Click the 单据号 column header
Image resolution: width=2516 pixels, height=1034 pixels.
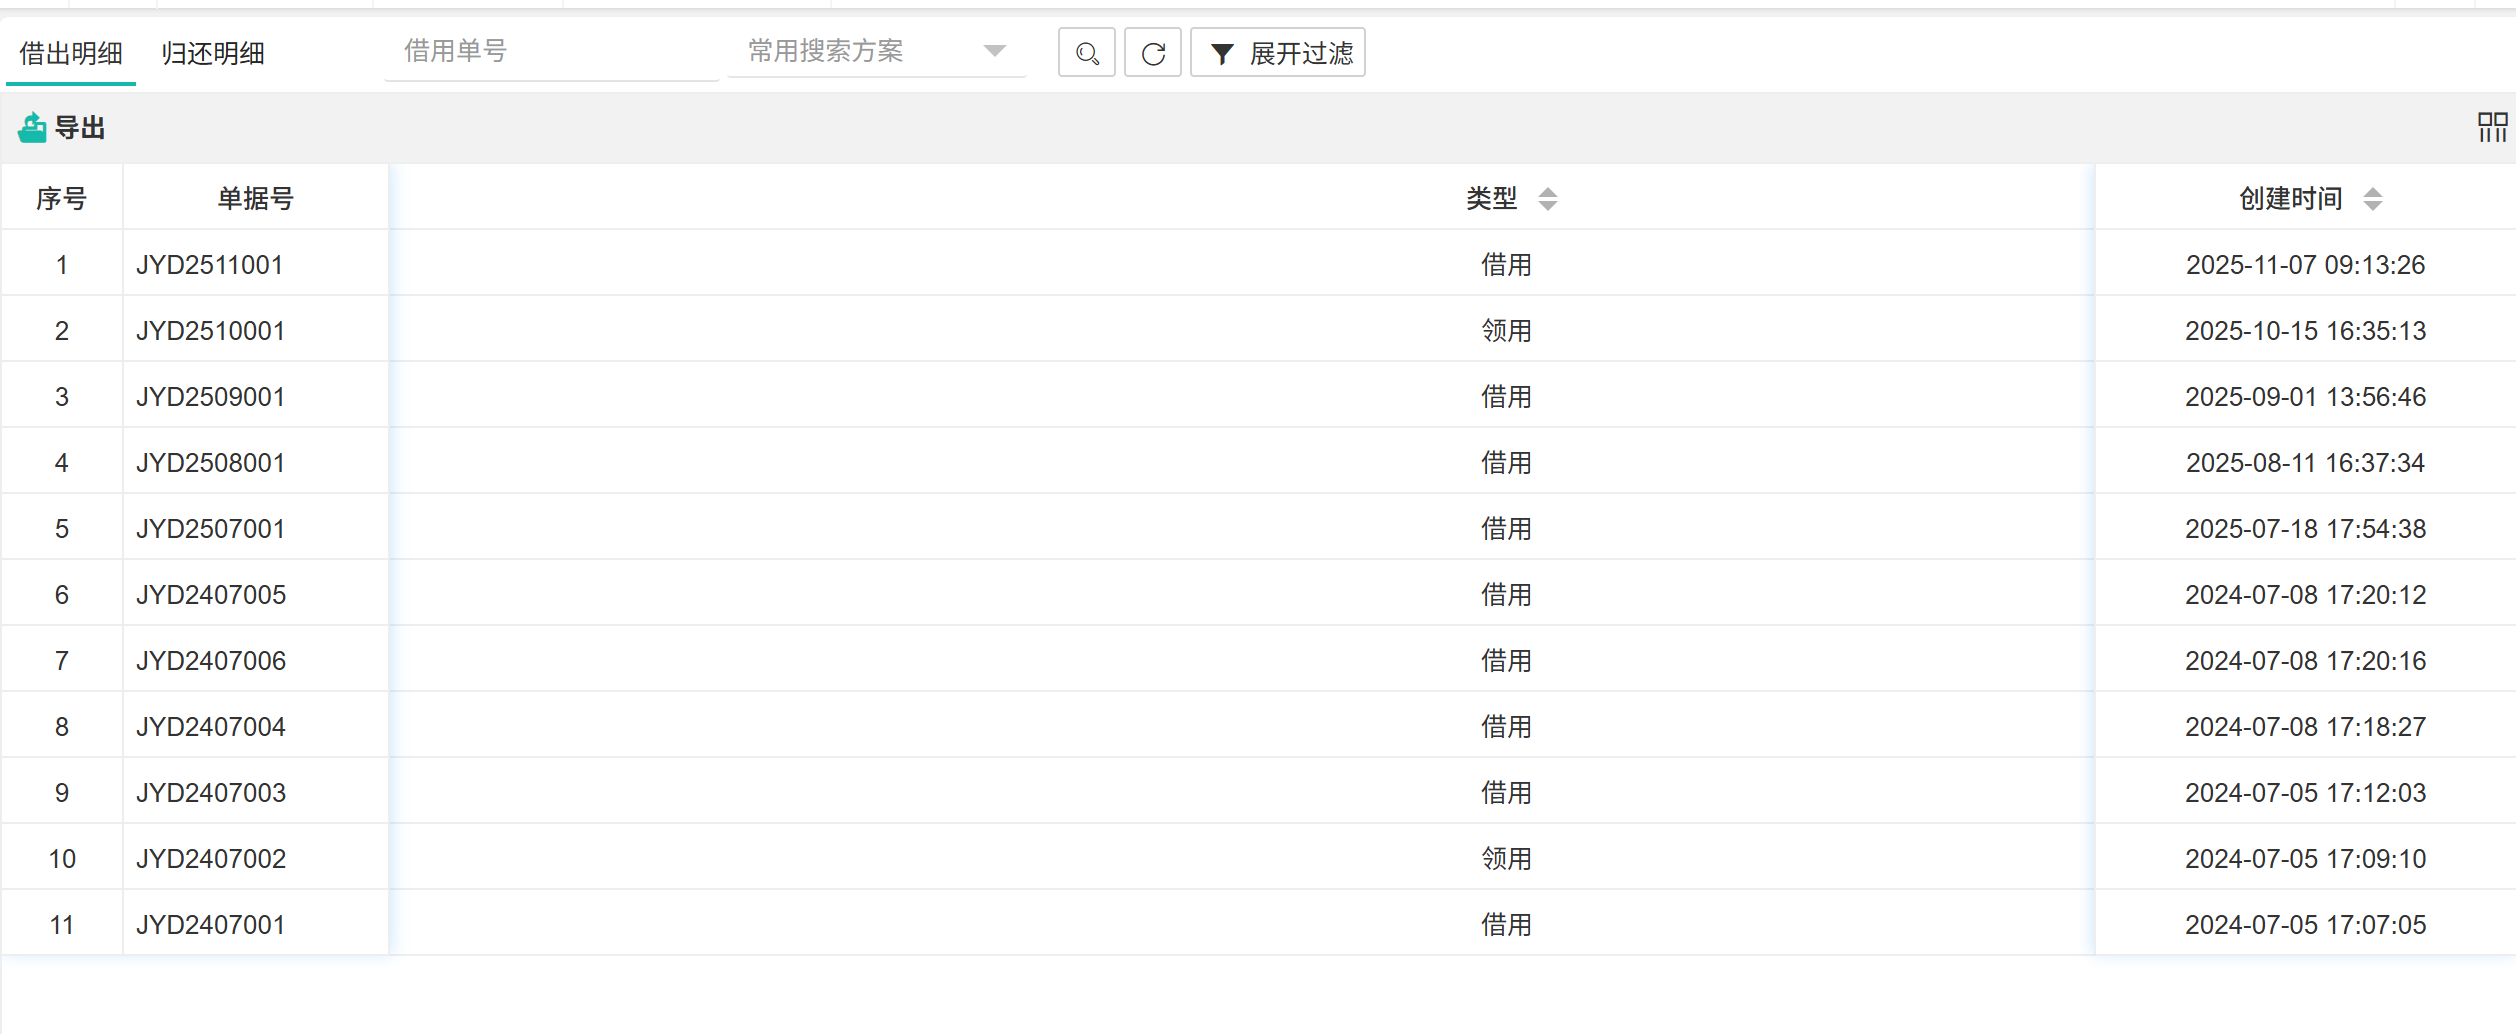[x=255, y=199]
